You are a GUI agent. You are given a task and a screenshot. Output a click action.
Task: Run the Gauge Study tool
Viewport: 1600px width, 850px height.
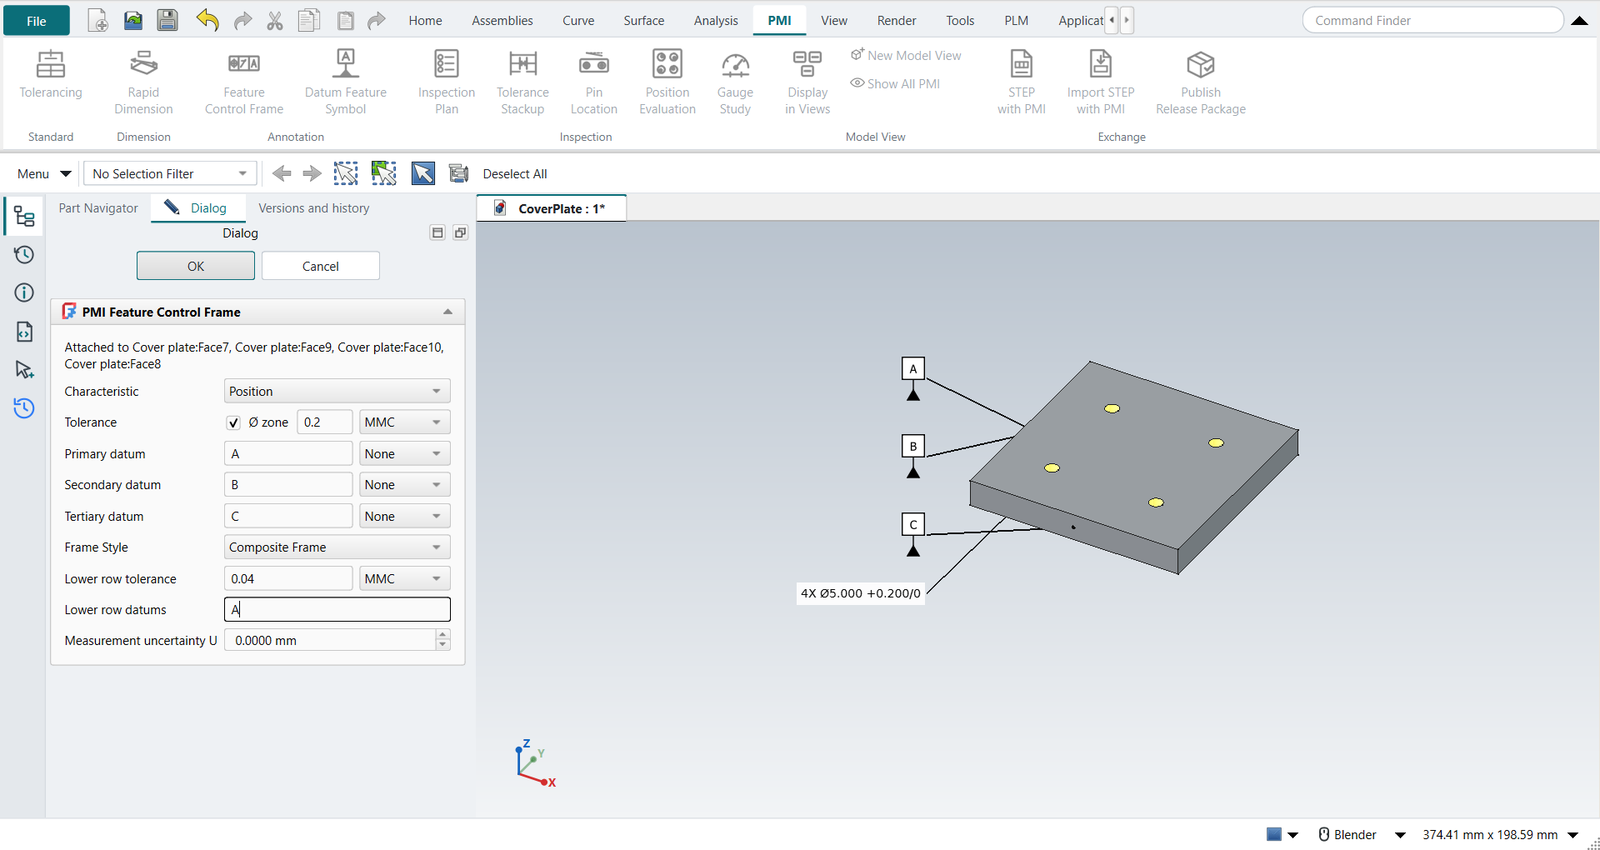[x=735, y=83]
